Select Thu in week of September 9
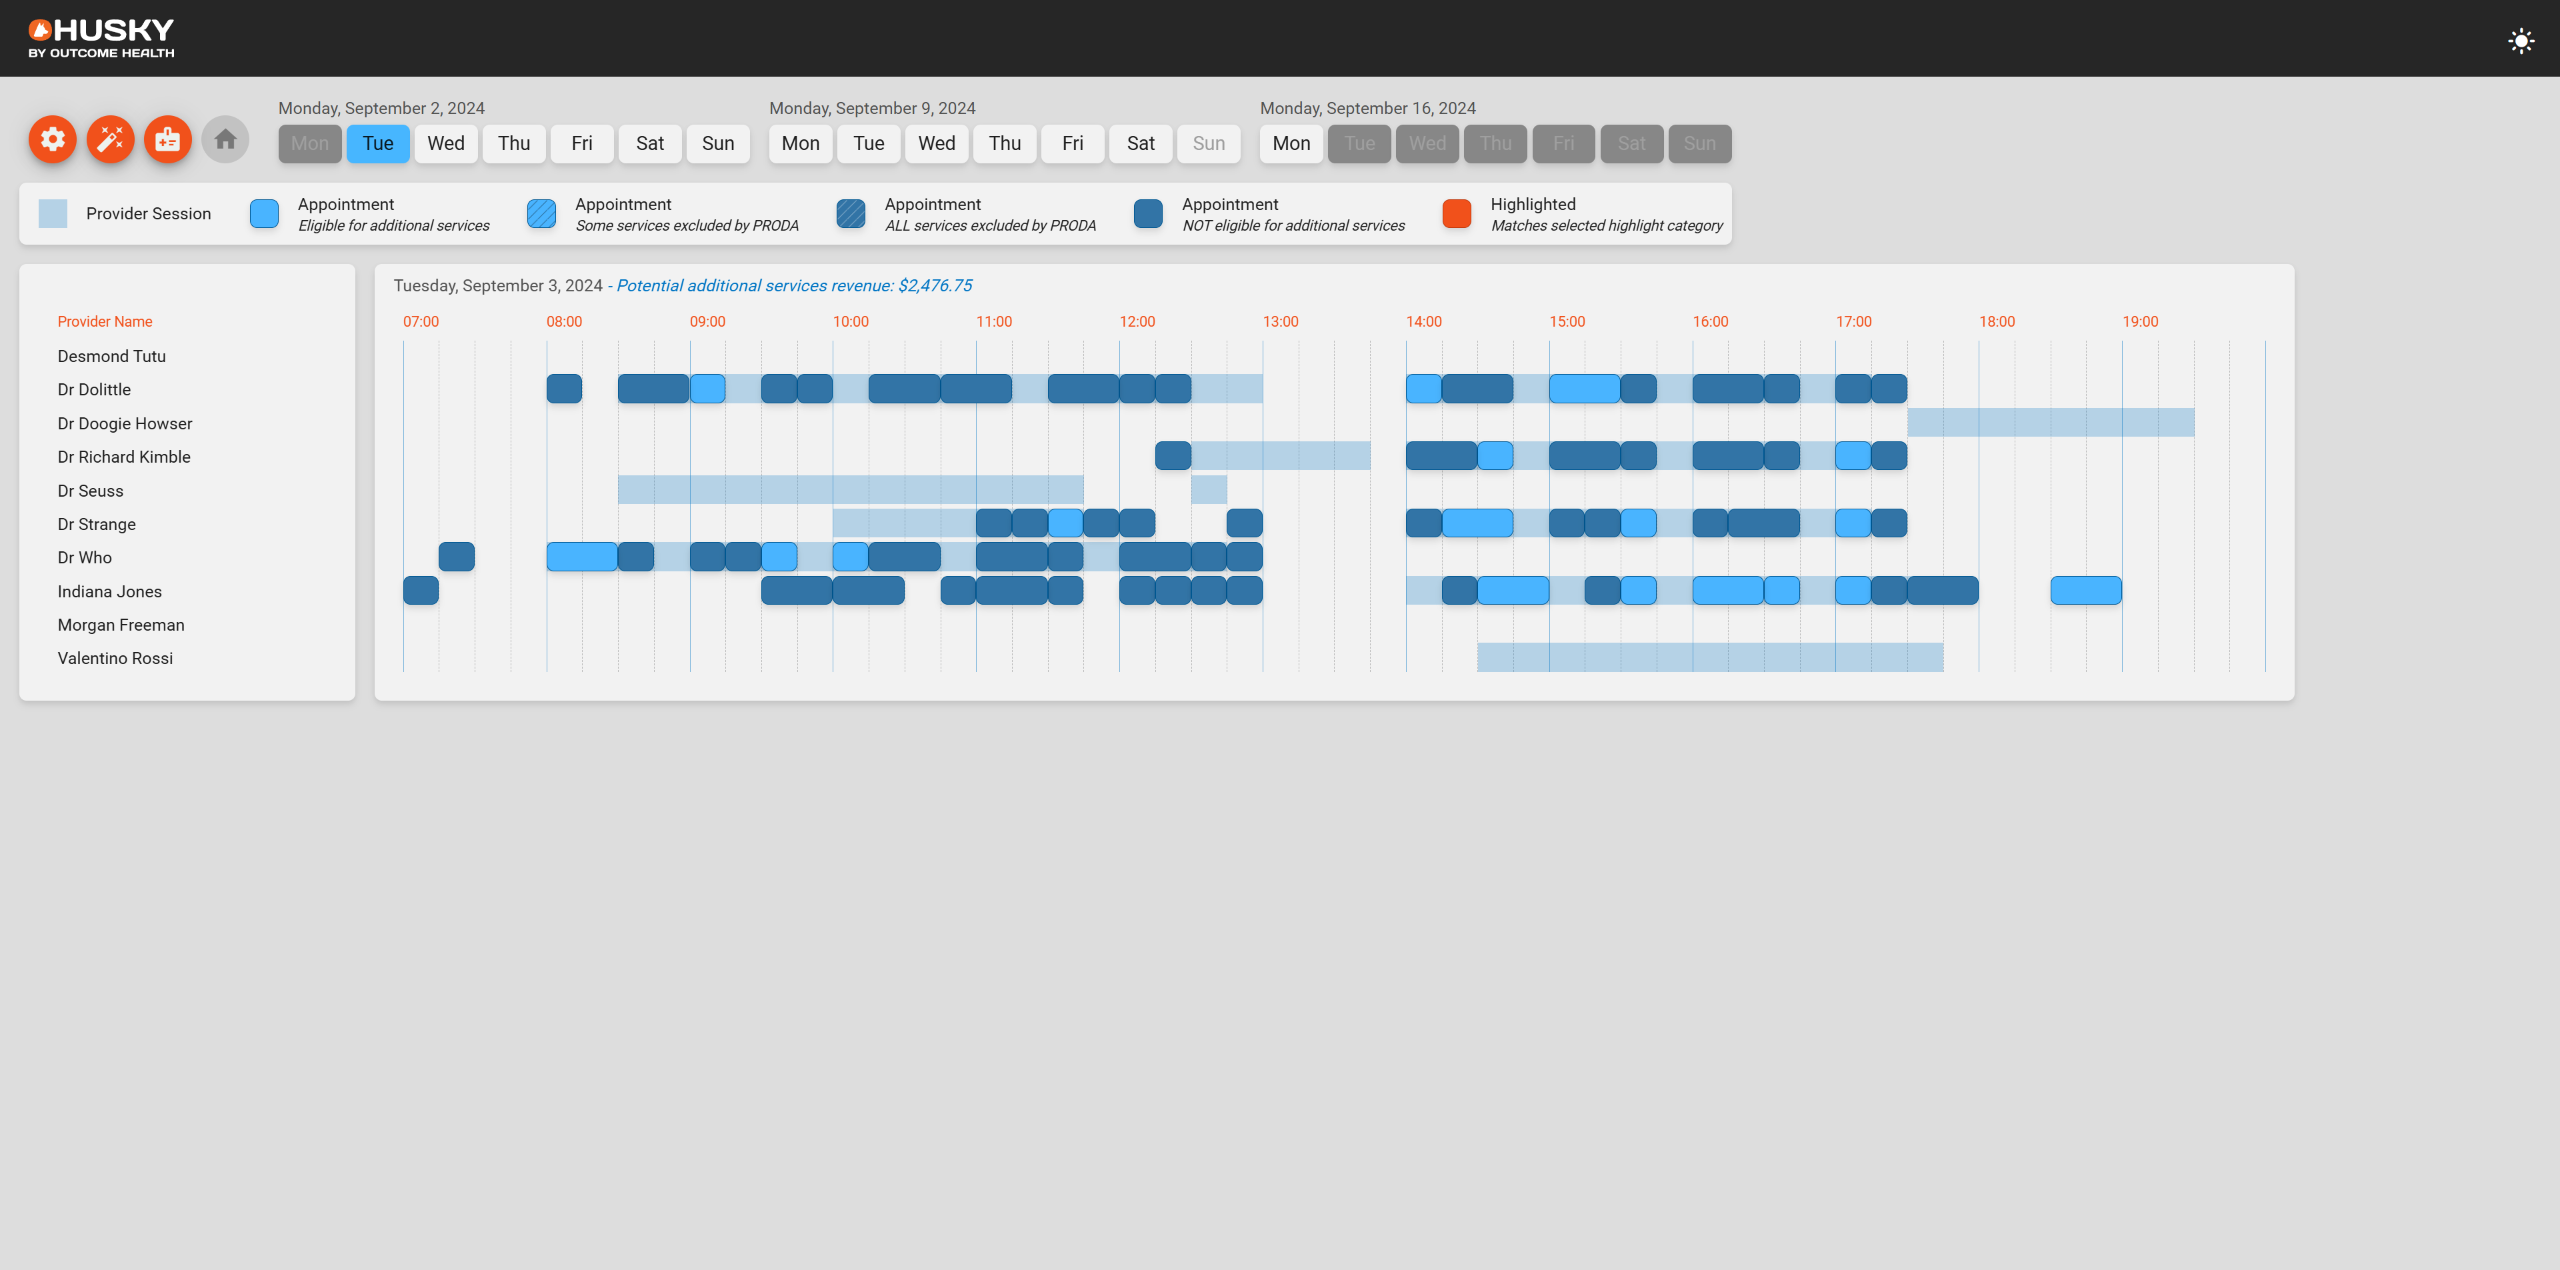 coord(1005,143)
